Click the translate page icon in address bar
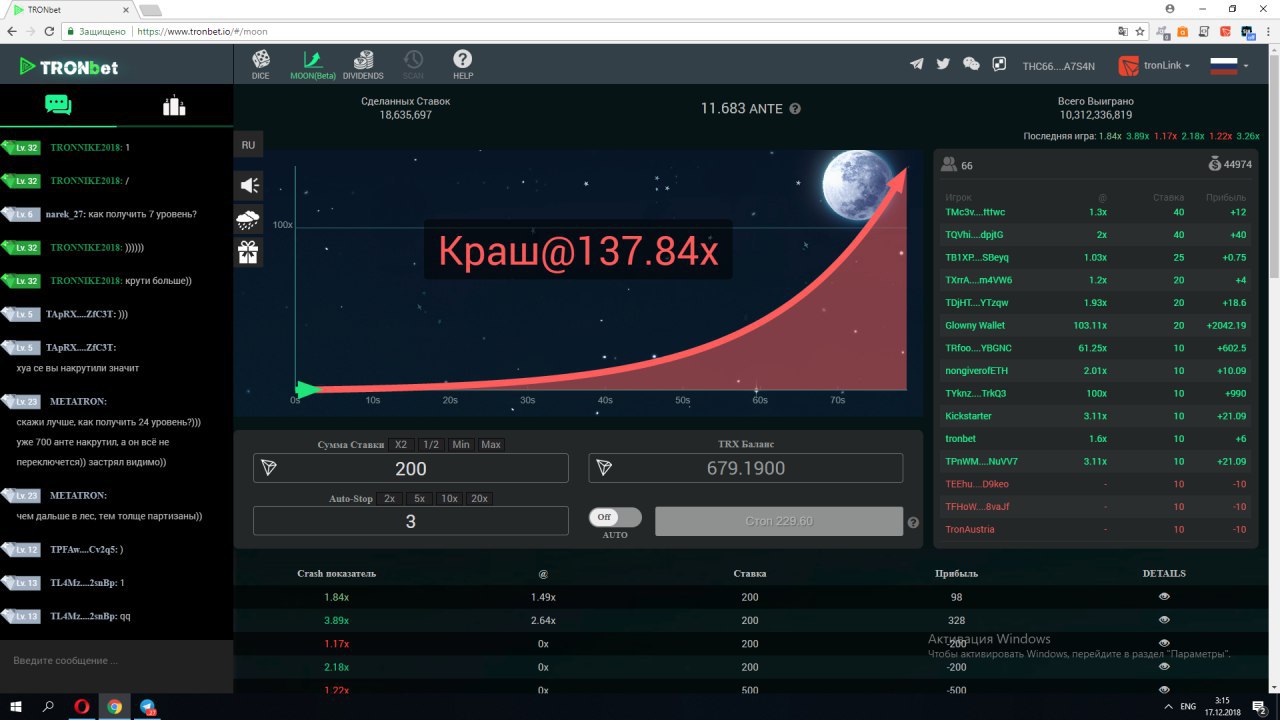 coord(1123,31)
